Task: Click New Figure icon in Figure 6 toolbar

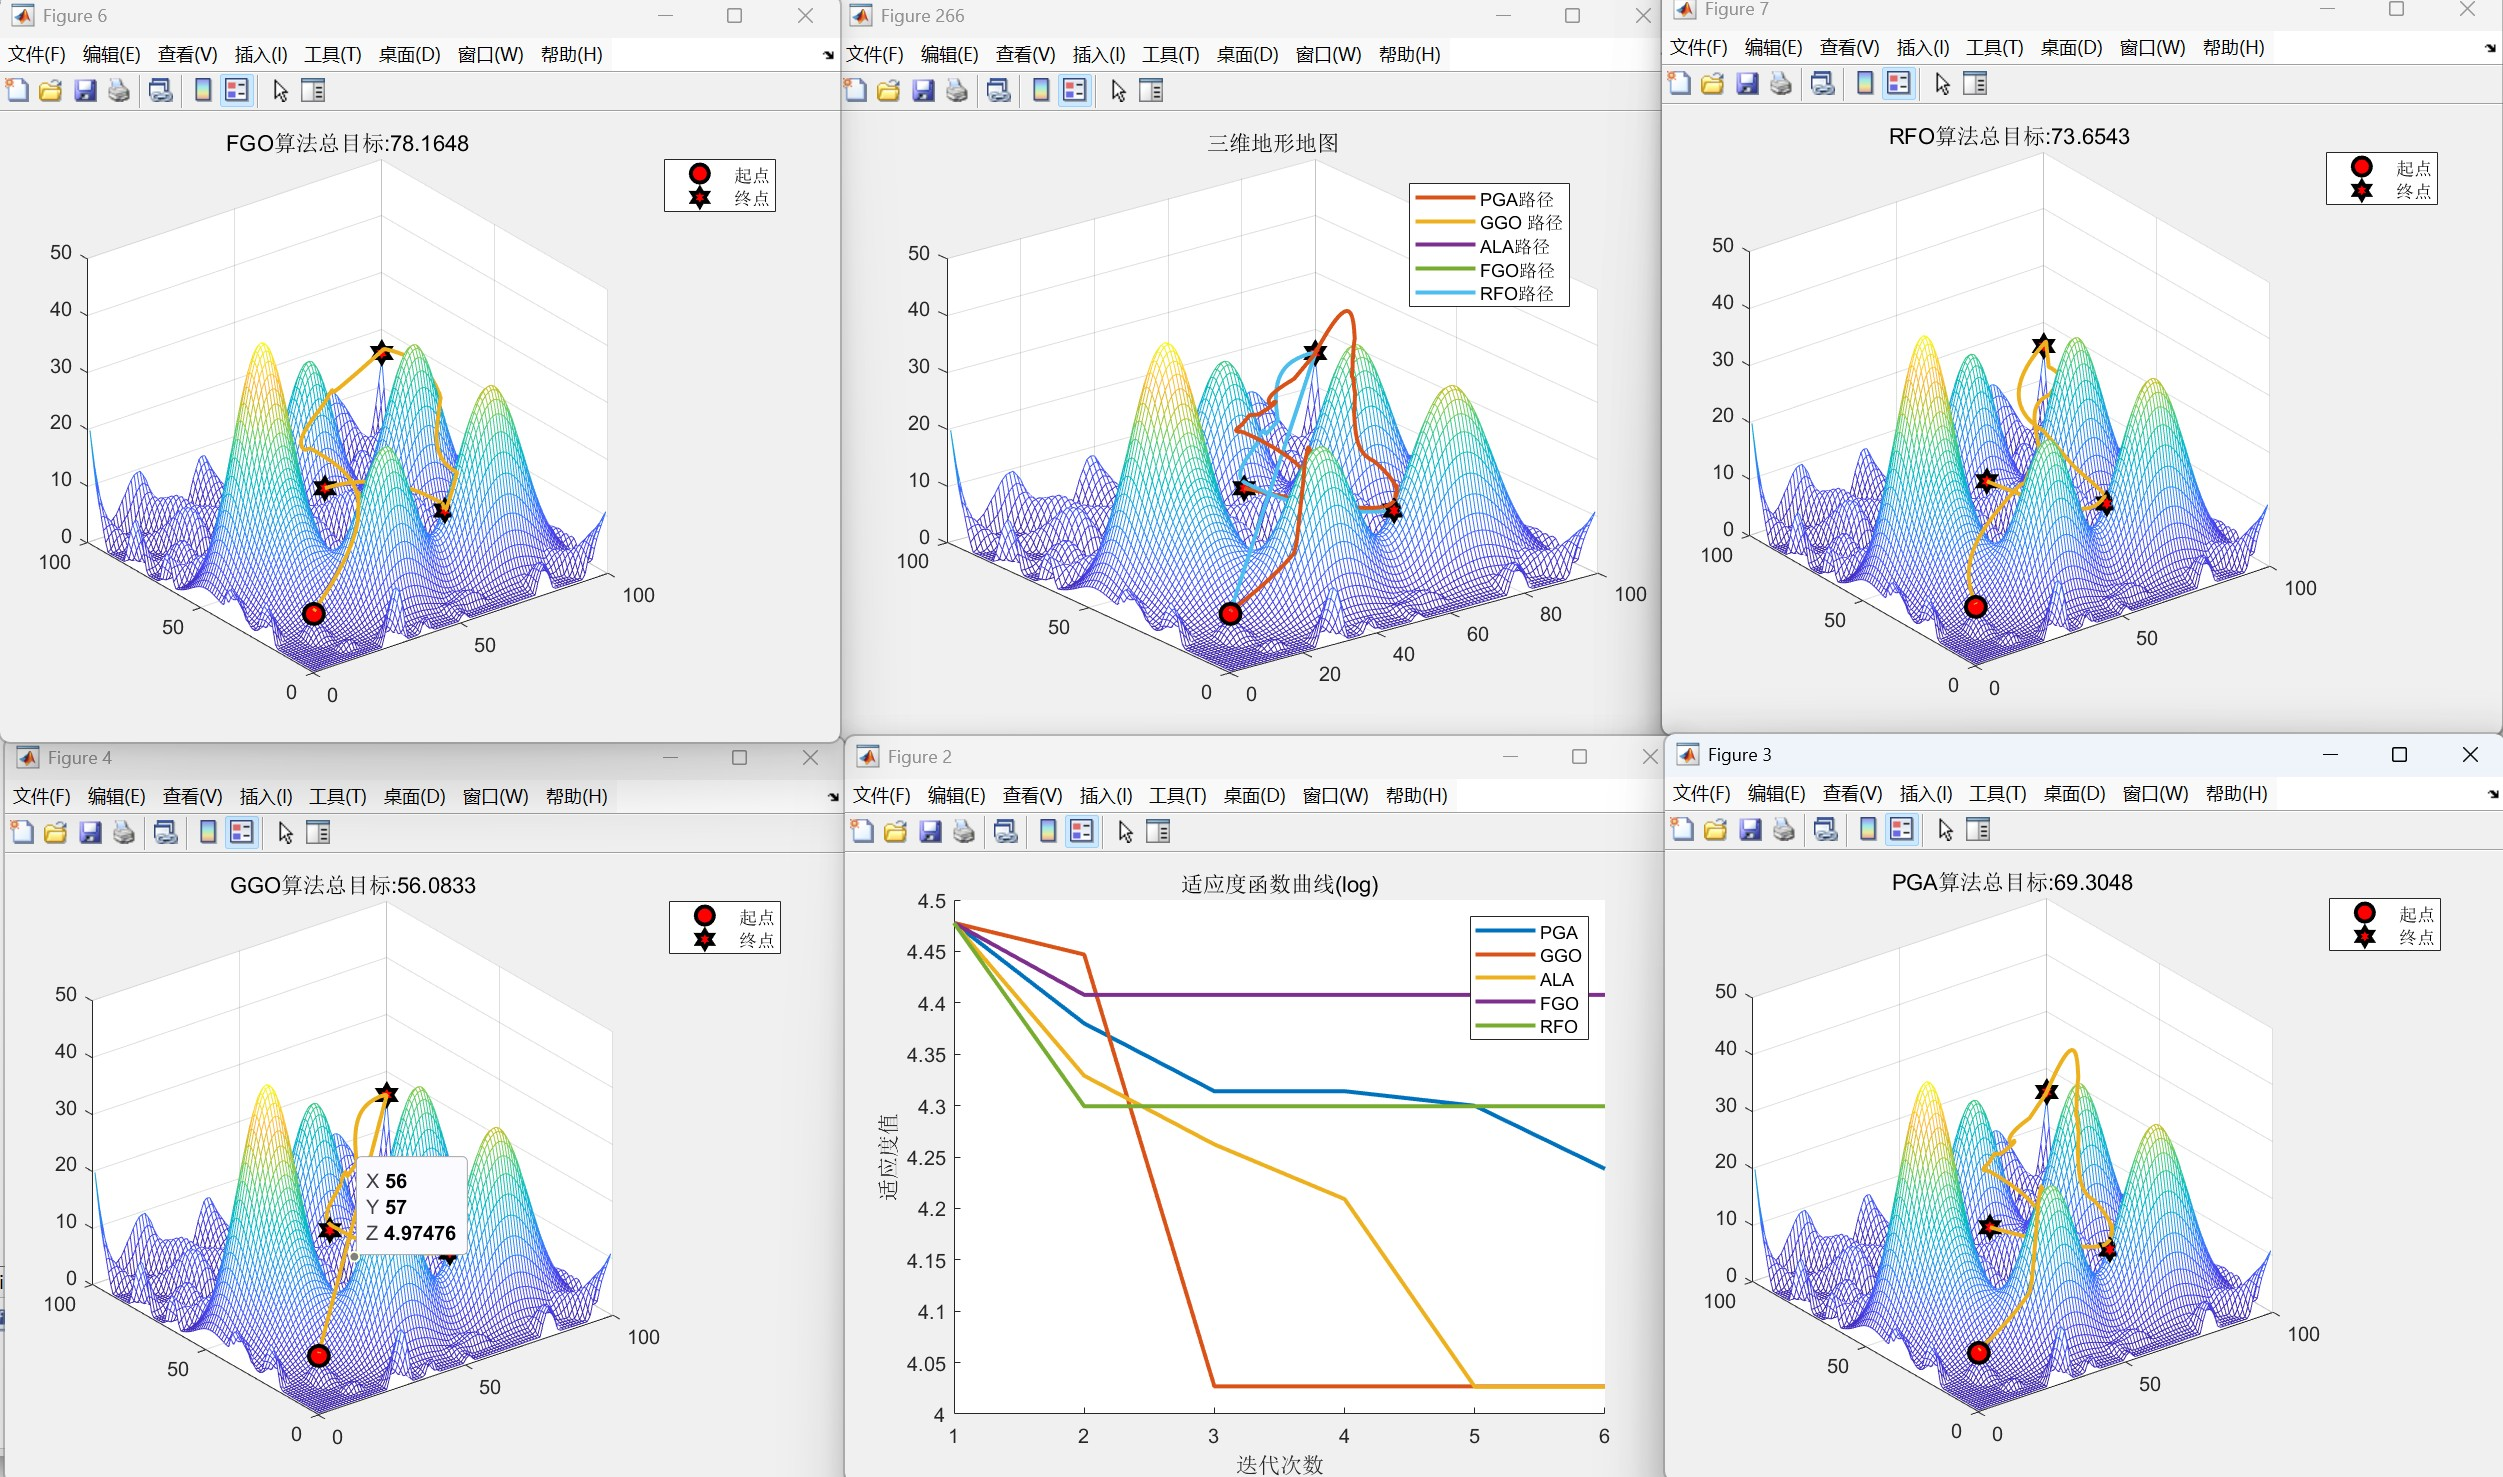Action: click(x=17, y=91)
